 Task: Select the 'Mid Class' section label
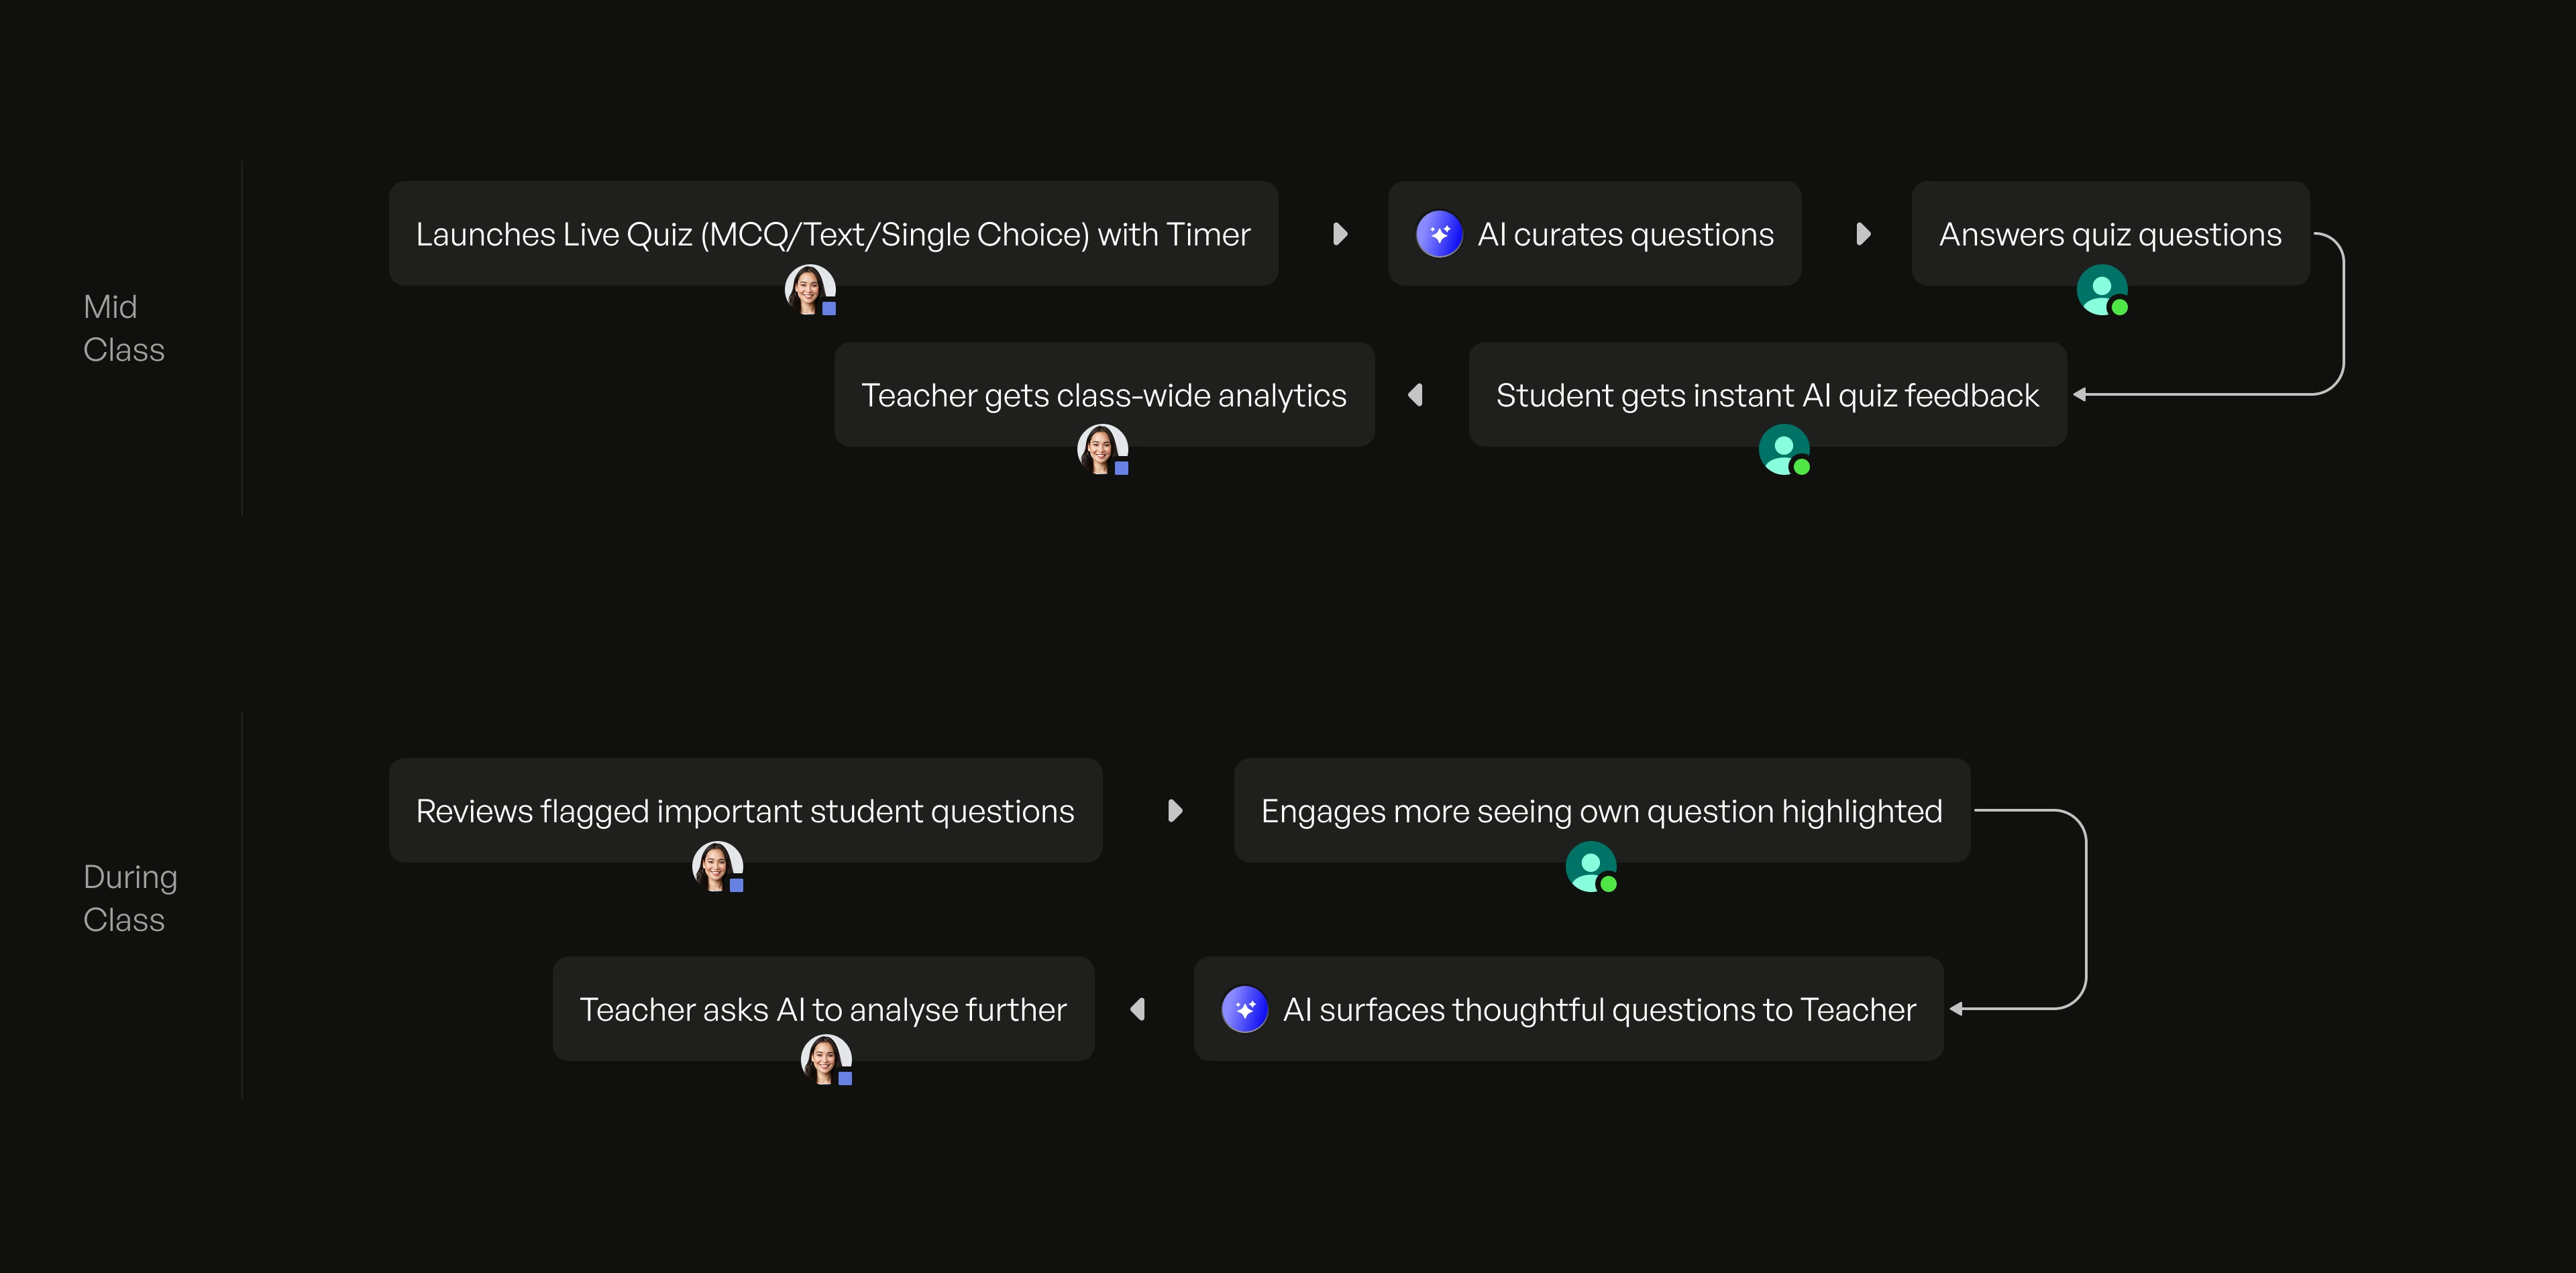(x=124, y=328)
